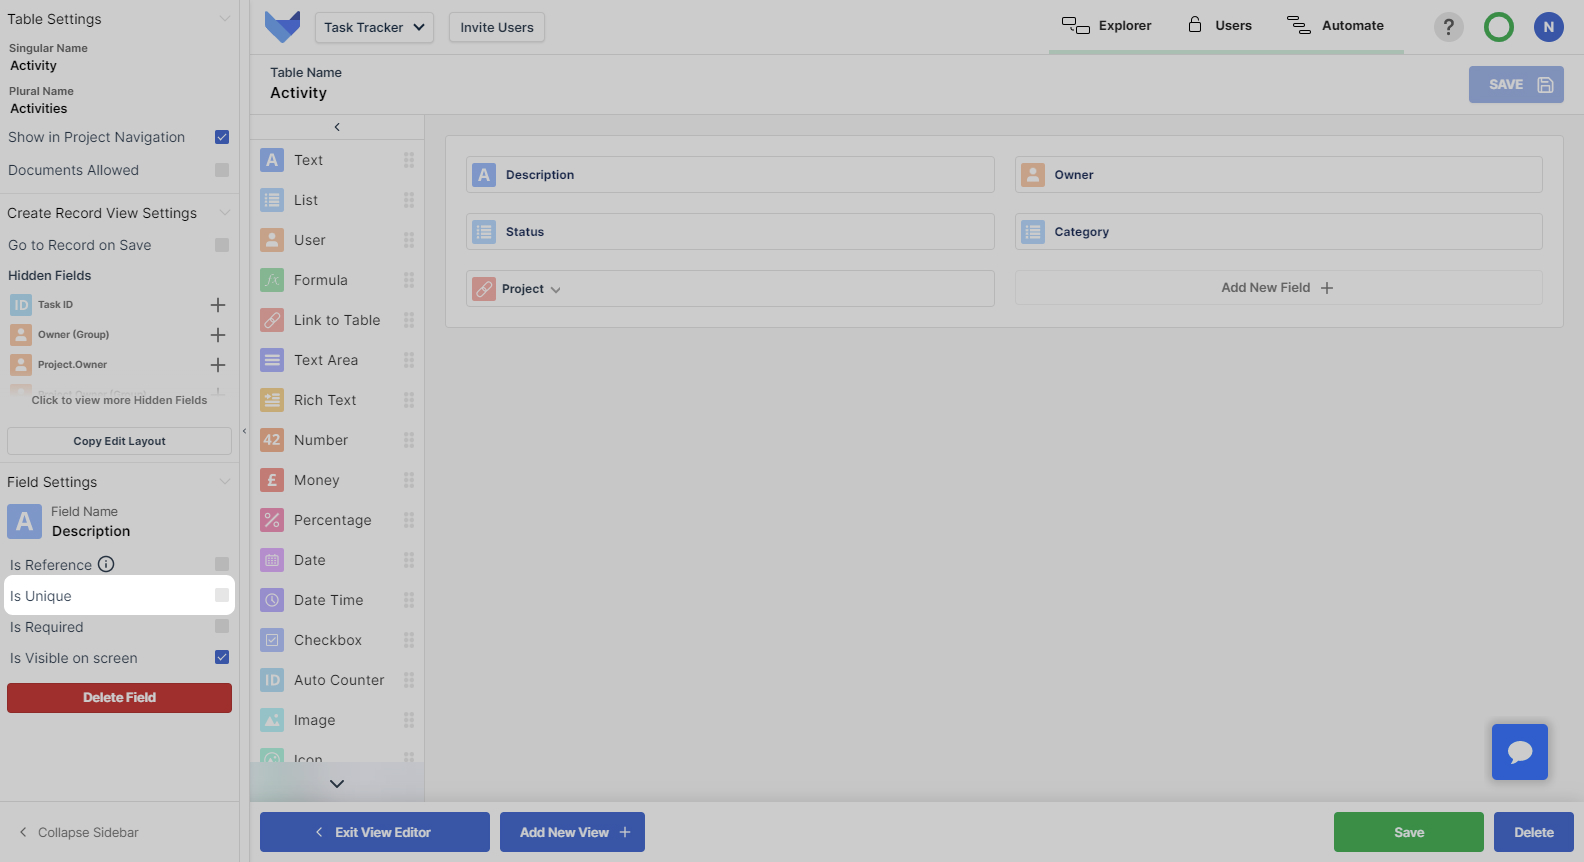Viewport: 1584px width, 862px height.
Task: Enable the Is Reference checkbox
Action: [x=222, y=564]
